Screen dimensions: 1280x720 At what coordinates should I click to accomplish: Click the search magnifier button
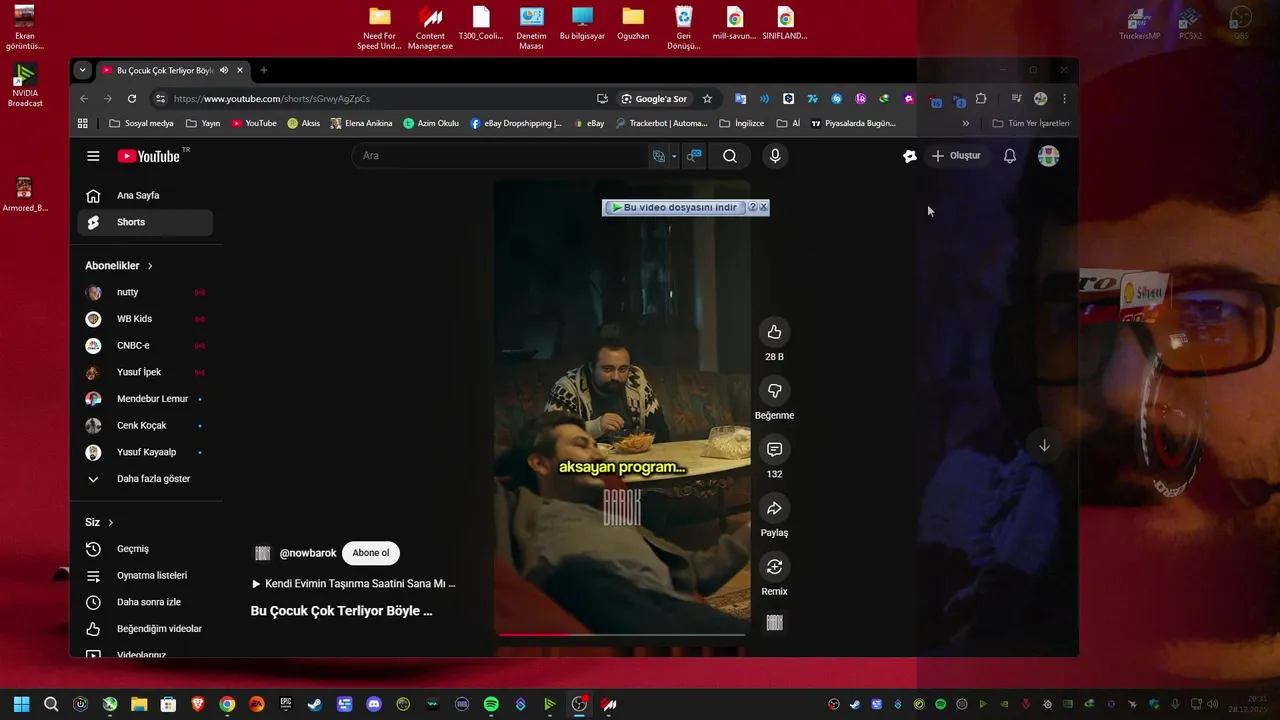click(730, 156)
